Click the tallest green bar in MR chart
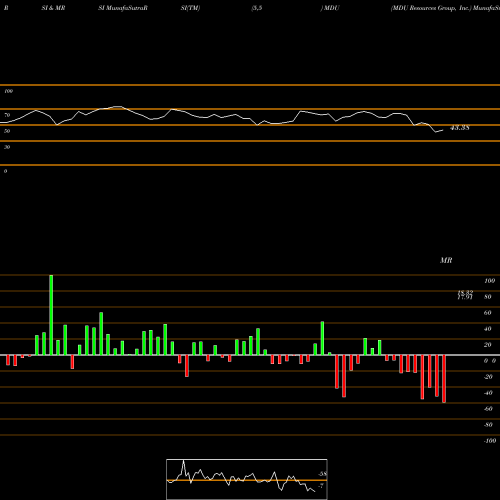Image resolution: width=500 pixels, height=500 pixels. point(51,315)
